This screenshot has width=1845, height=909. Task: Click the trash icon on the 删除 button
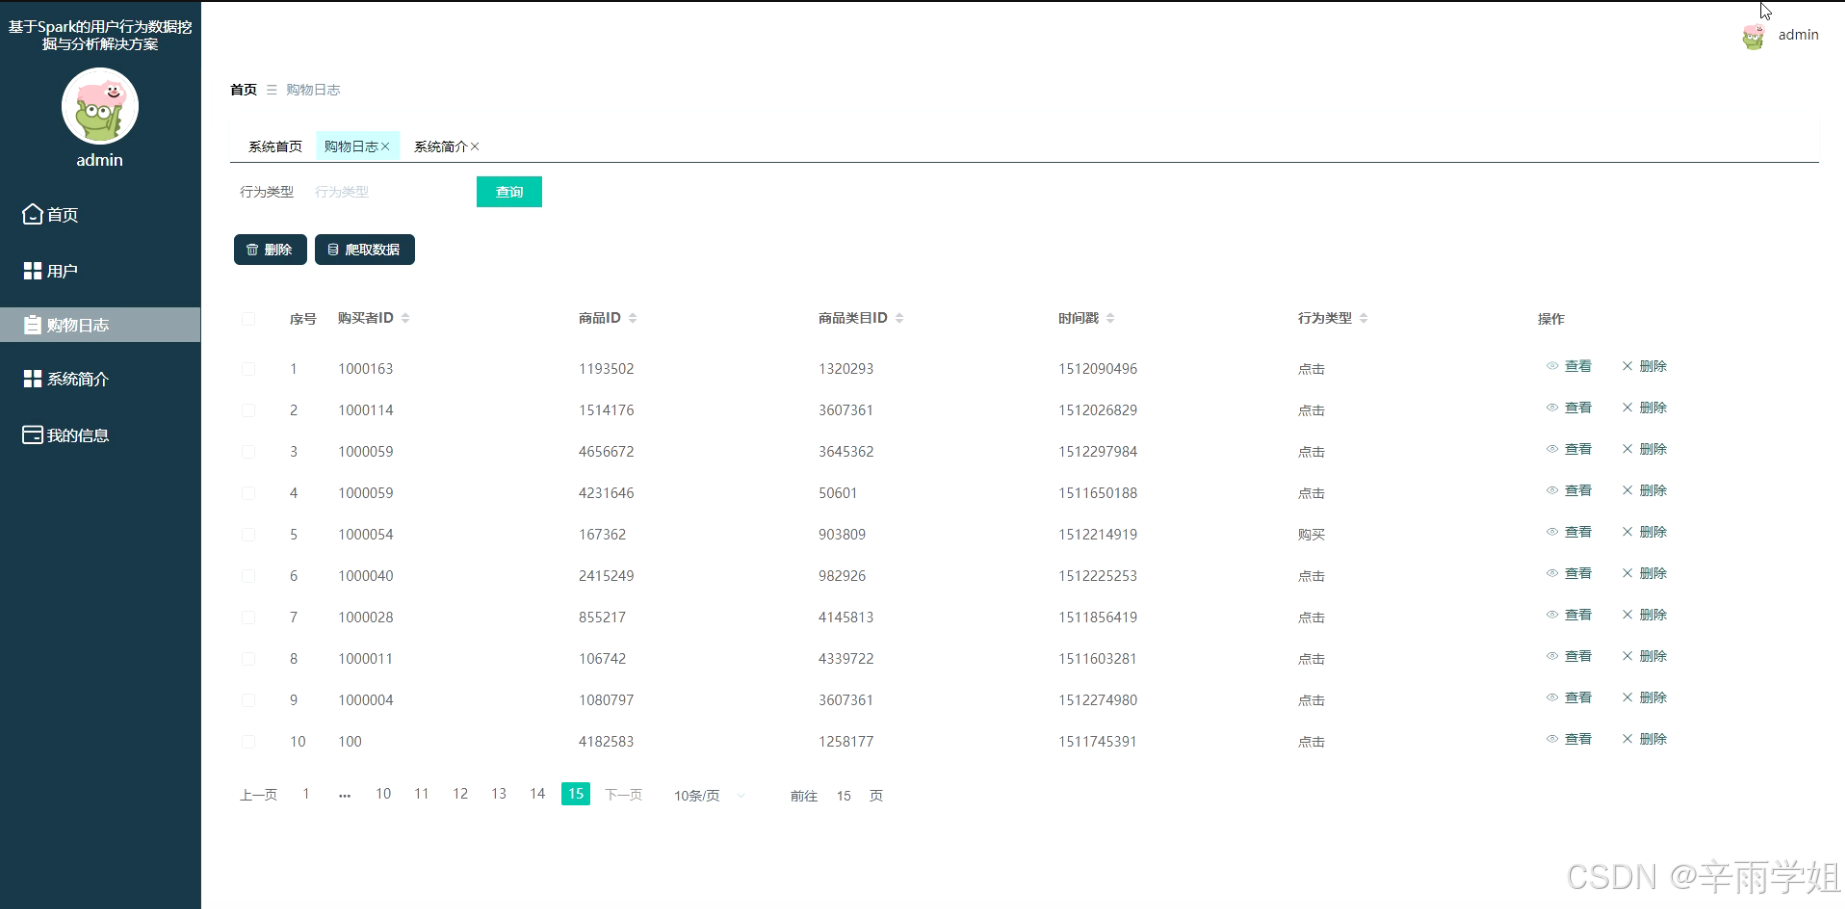click(251, 249)
